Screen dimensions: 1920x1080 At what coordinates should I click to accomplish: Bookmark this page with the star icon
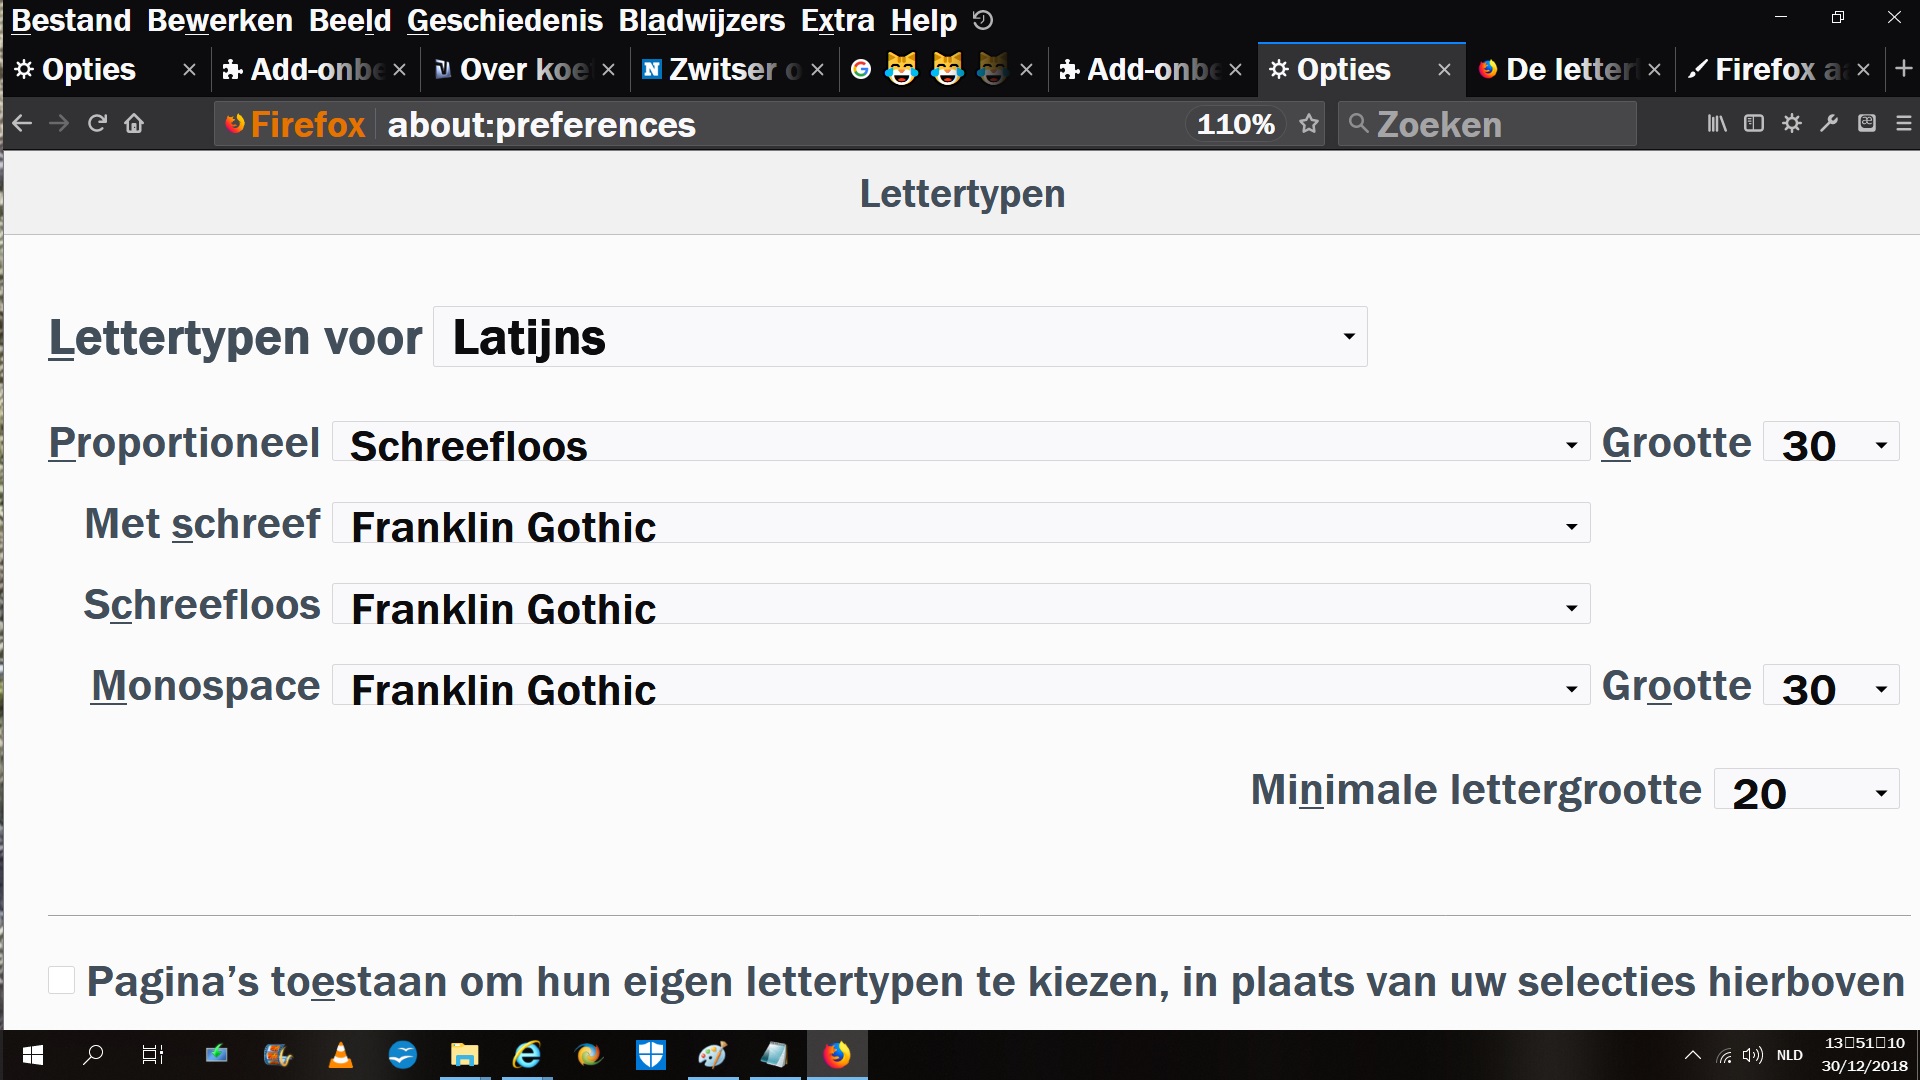pos(1309,124)
